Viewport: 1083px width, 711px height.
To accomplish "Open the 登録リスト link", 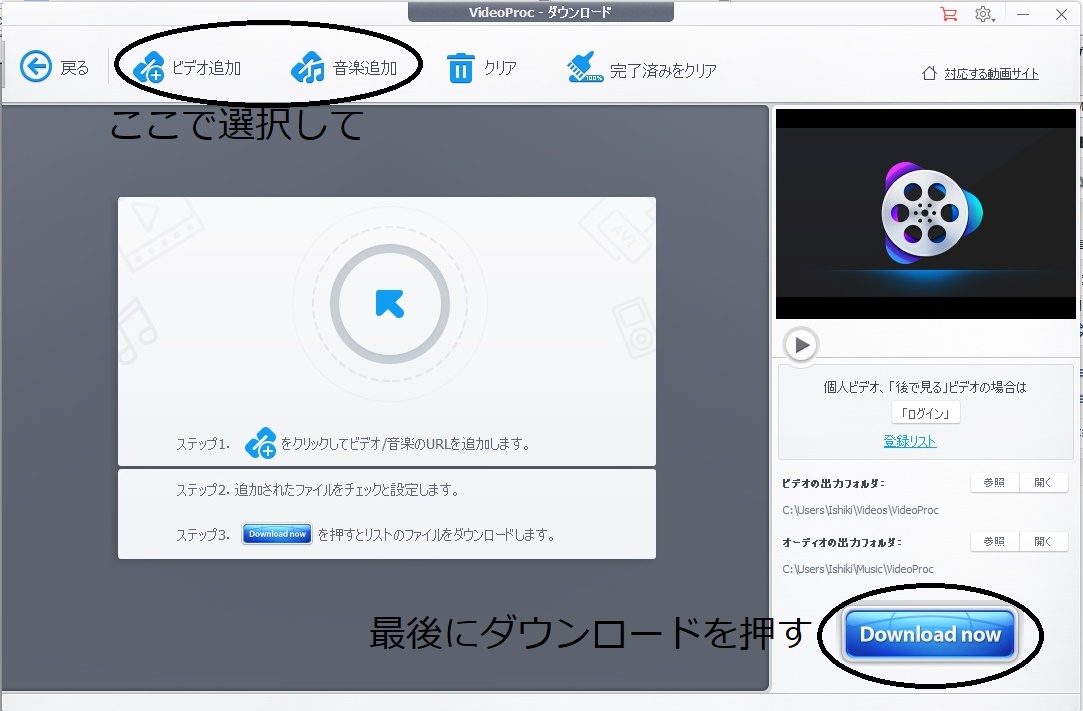I will point(910,442).
